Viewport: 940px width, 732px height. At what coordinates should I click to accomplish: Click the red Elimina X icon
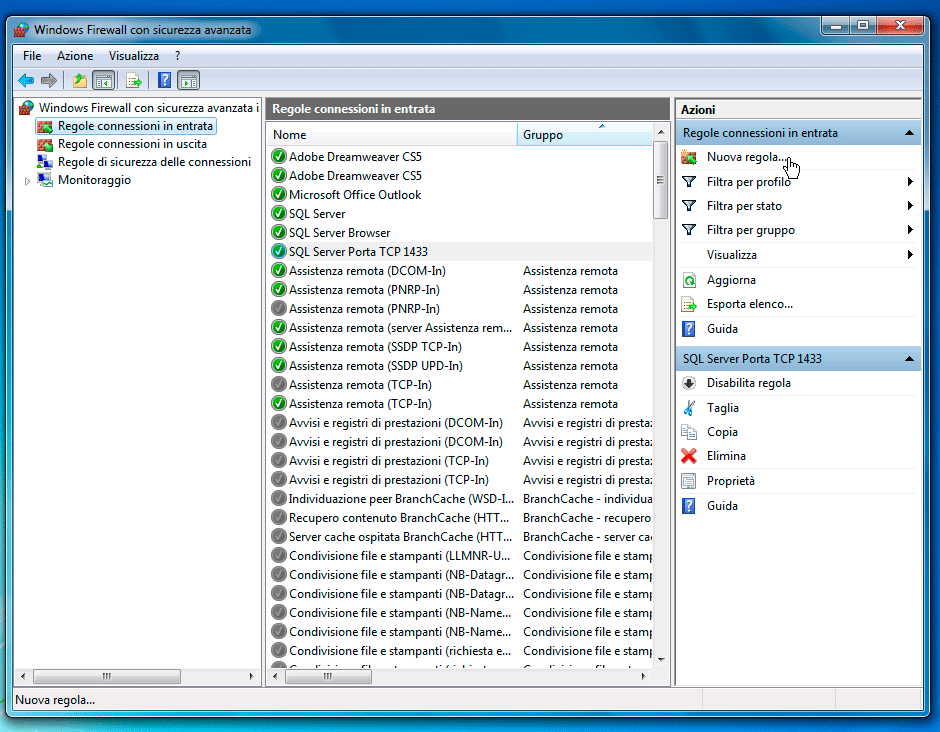pyautogui.click(x=689, y=456)
